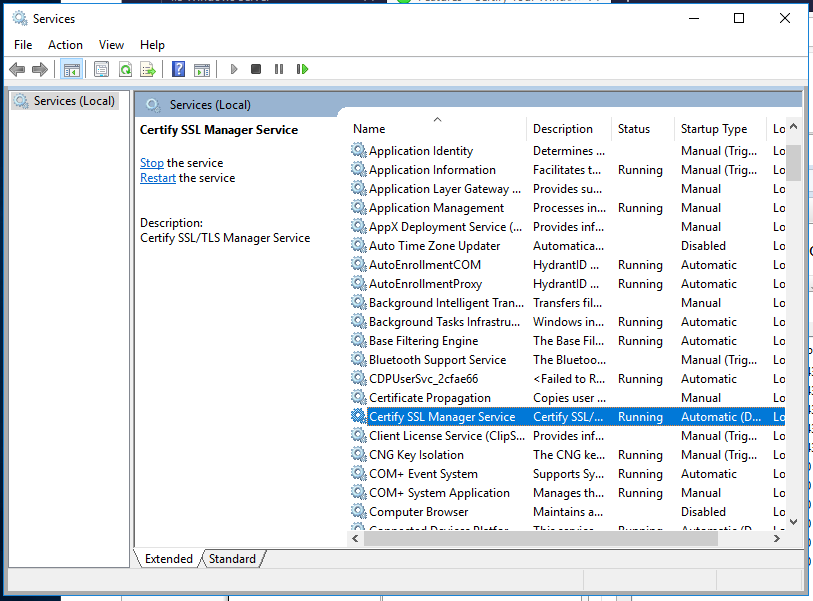Select Client License Service (ClipSVC) row
The width and height of the screenshot is (813, 601).
(568, 436)
